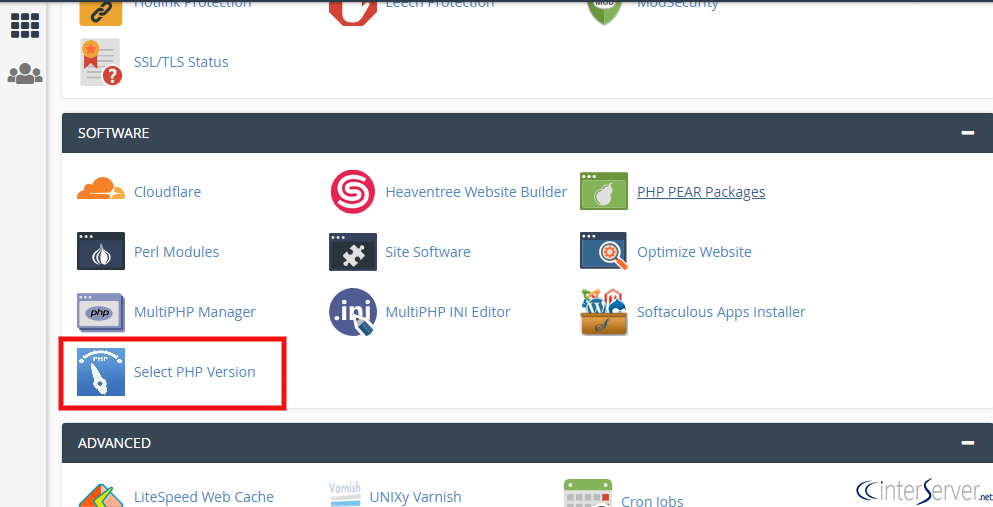The image size is (993, 507).
Task: Click the MultiPHP Manager php icon
Action: pos(101,312)
